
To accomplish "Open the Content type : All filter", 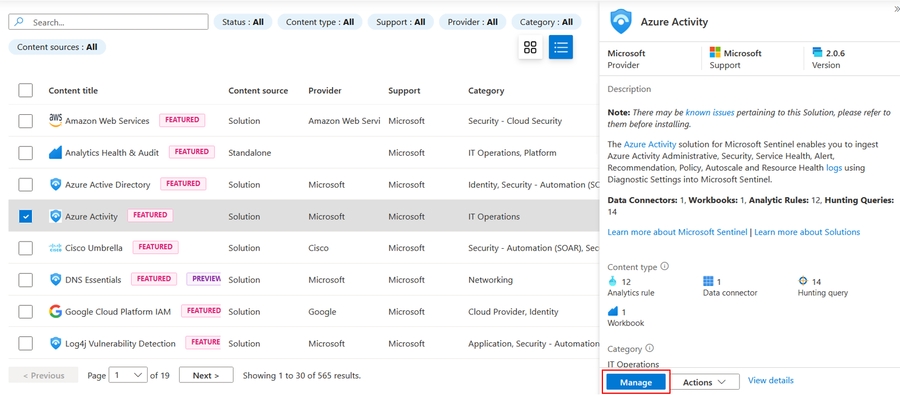I will 320,22.
